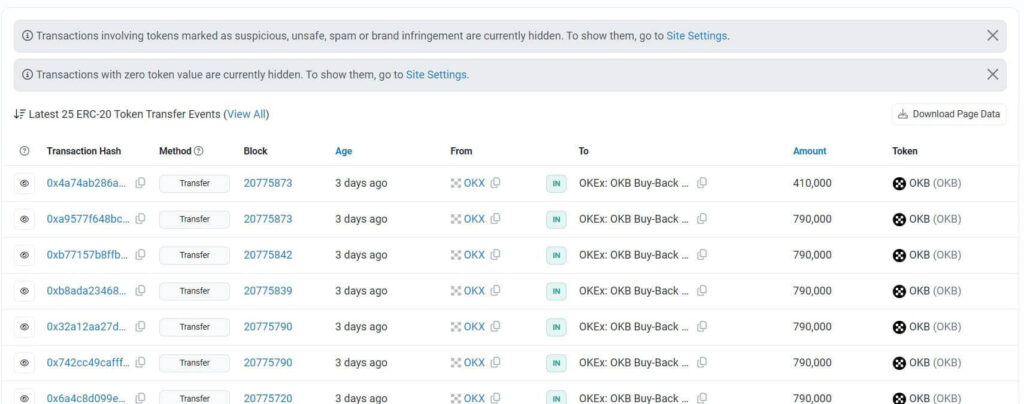
Task: Click help icon next to Method header
Action: click(x=198, y=151)
